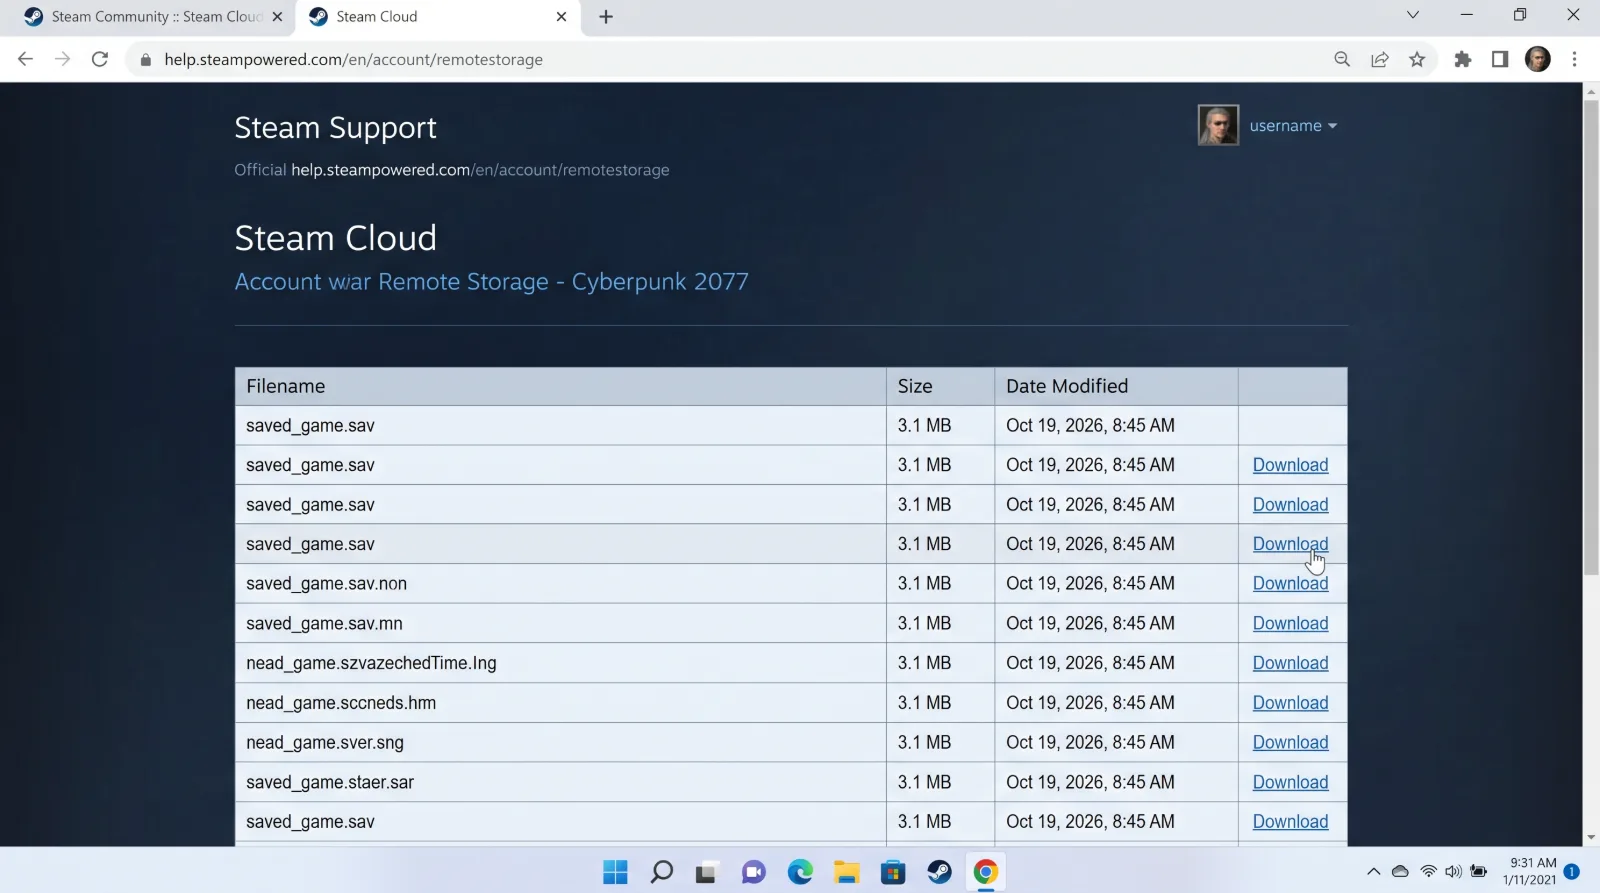Open Chat from the taskbar
The image size is (1600, 893).
pos(754,872)
